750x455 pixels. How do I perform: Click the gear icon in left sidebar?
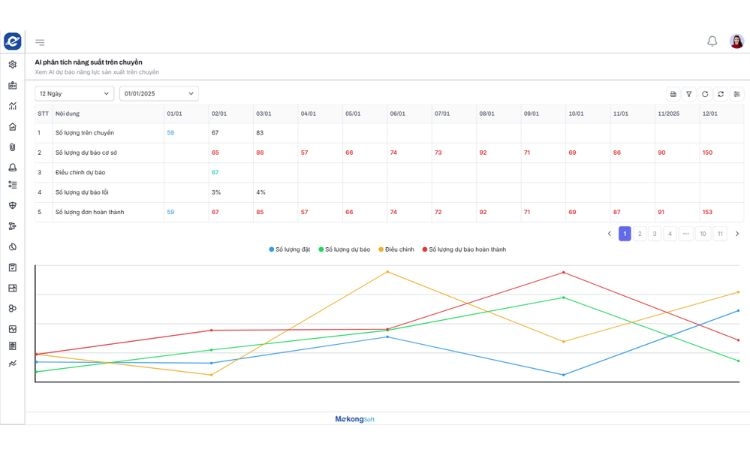[x=13, y=65]
